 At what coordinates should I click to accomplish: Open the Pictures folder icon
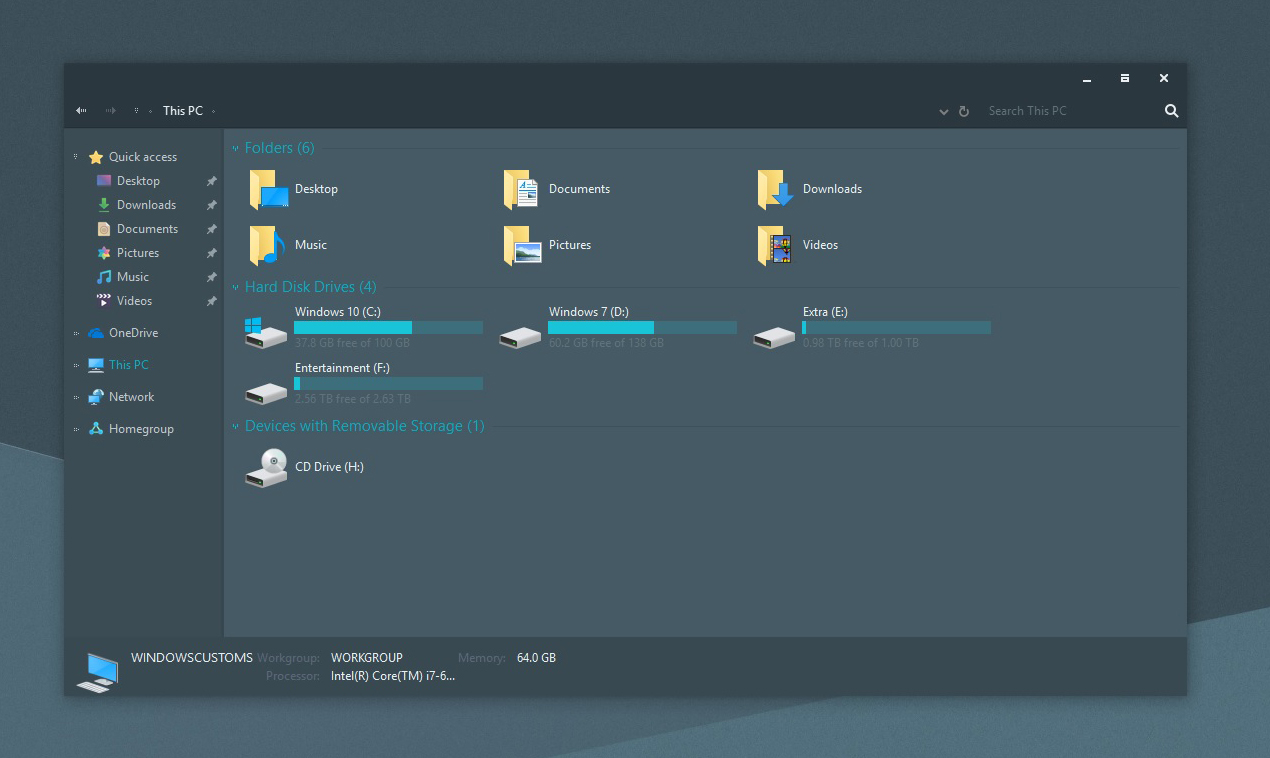point(520,245)
